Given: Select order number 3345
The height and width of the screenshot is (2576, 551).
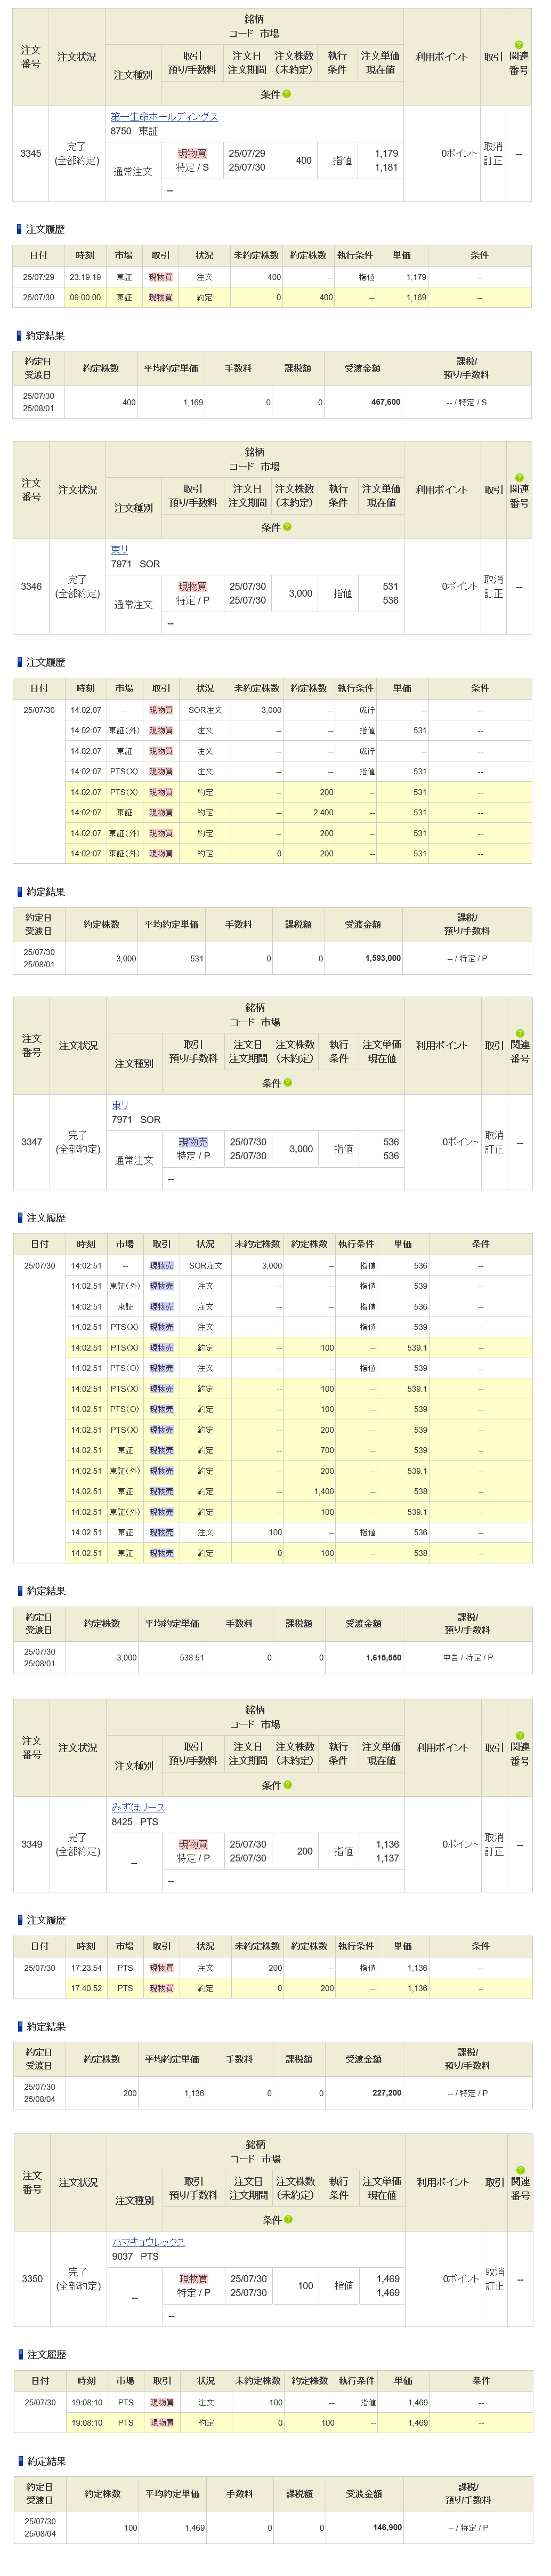Looking at the screenshot, I should (31, 154).
